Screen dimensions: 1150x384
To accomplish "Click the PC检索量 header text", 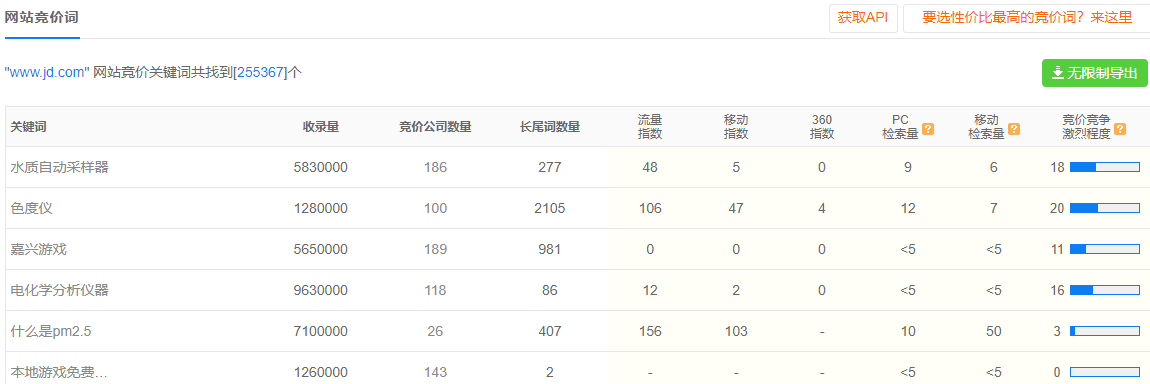I will (900, 127).
